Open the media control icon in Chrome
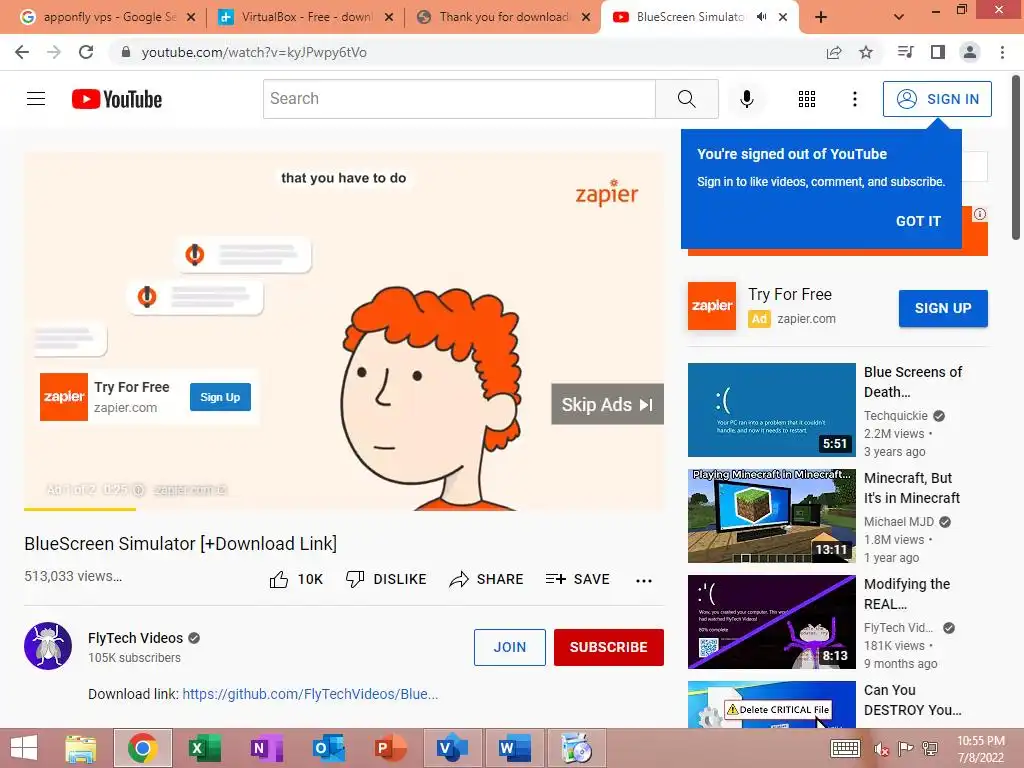This screenshot has width=1024, height=768. pyautogui.click(x=906, y=52)
